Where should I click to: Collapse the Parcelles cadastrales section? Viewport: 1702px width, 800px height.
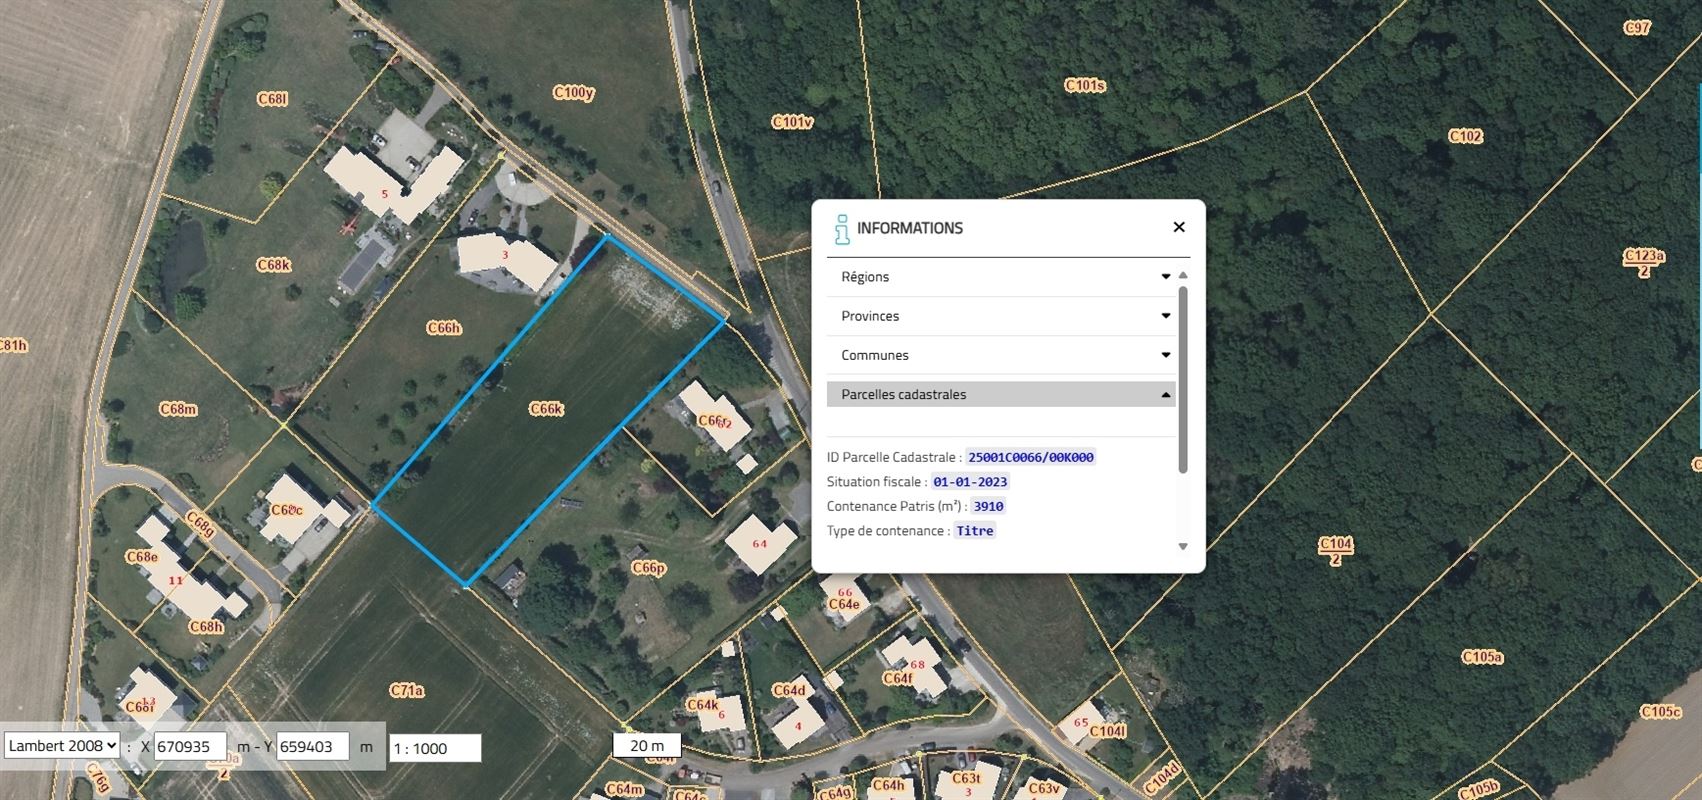pyautogui.click(x=1001, y=394)
